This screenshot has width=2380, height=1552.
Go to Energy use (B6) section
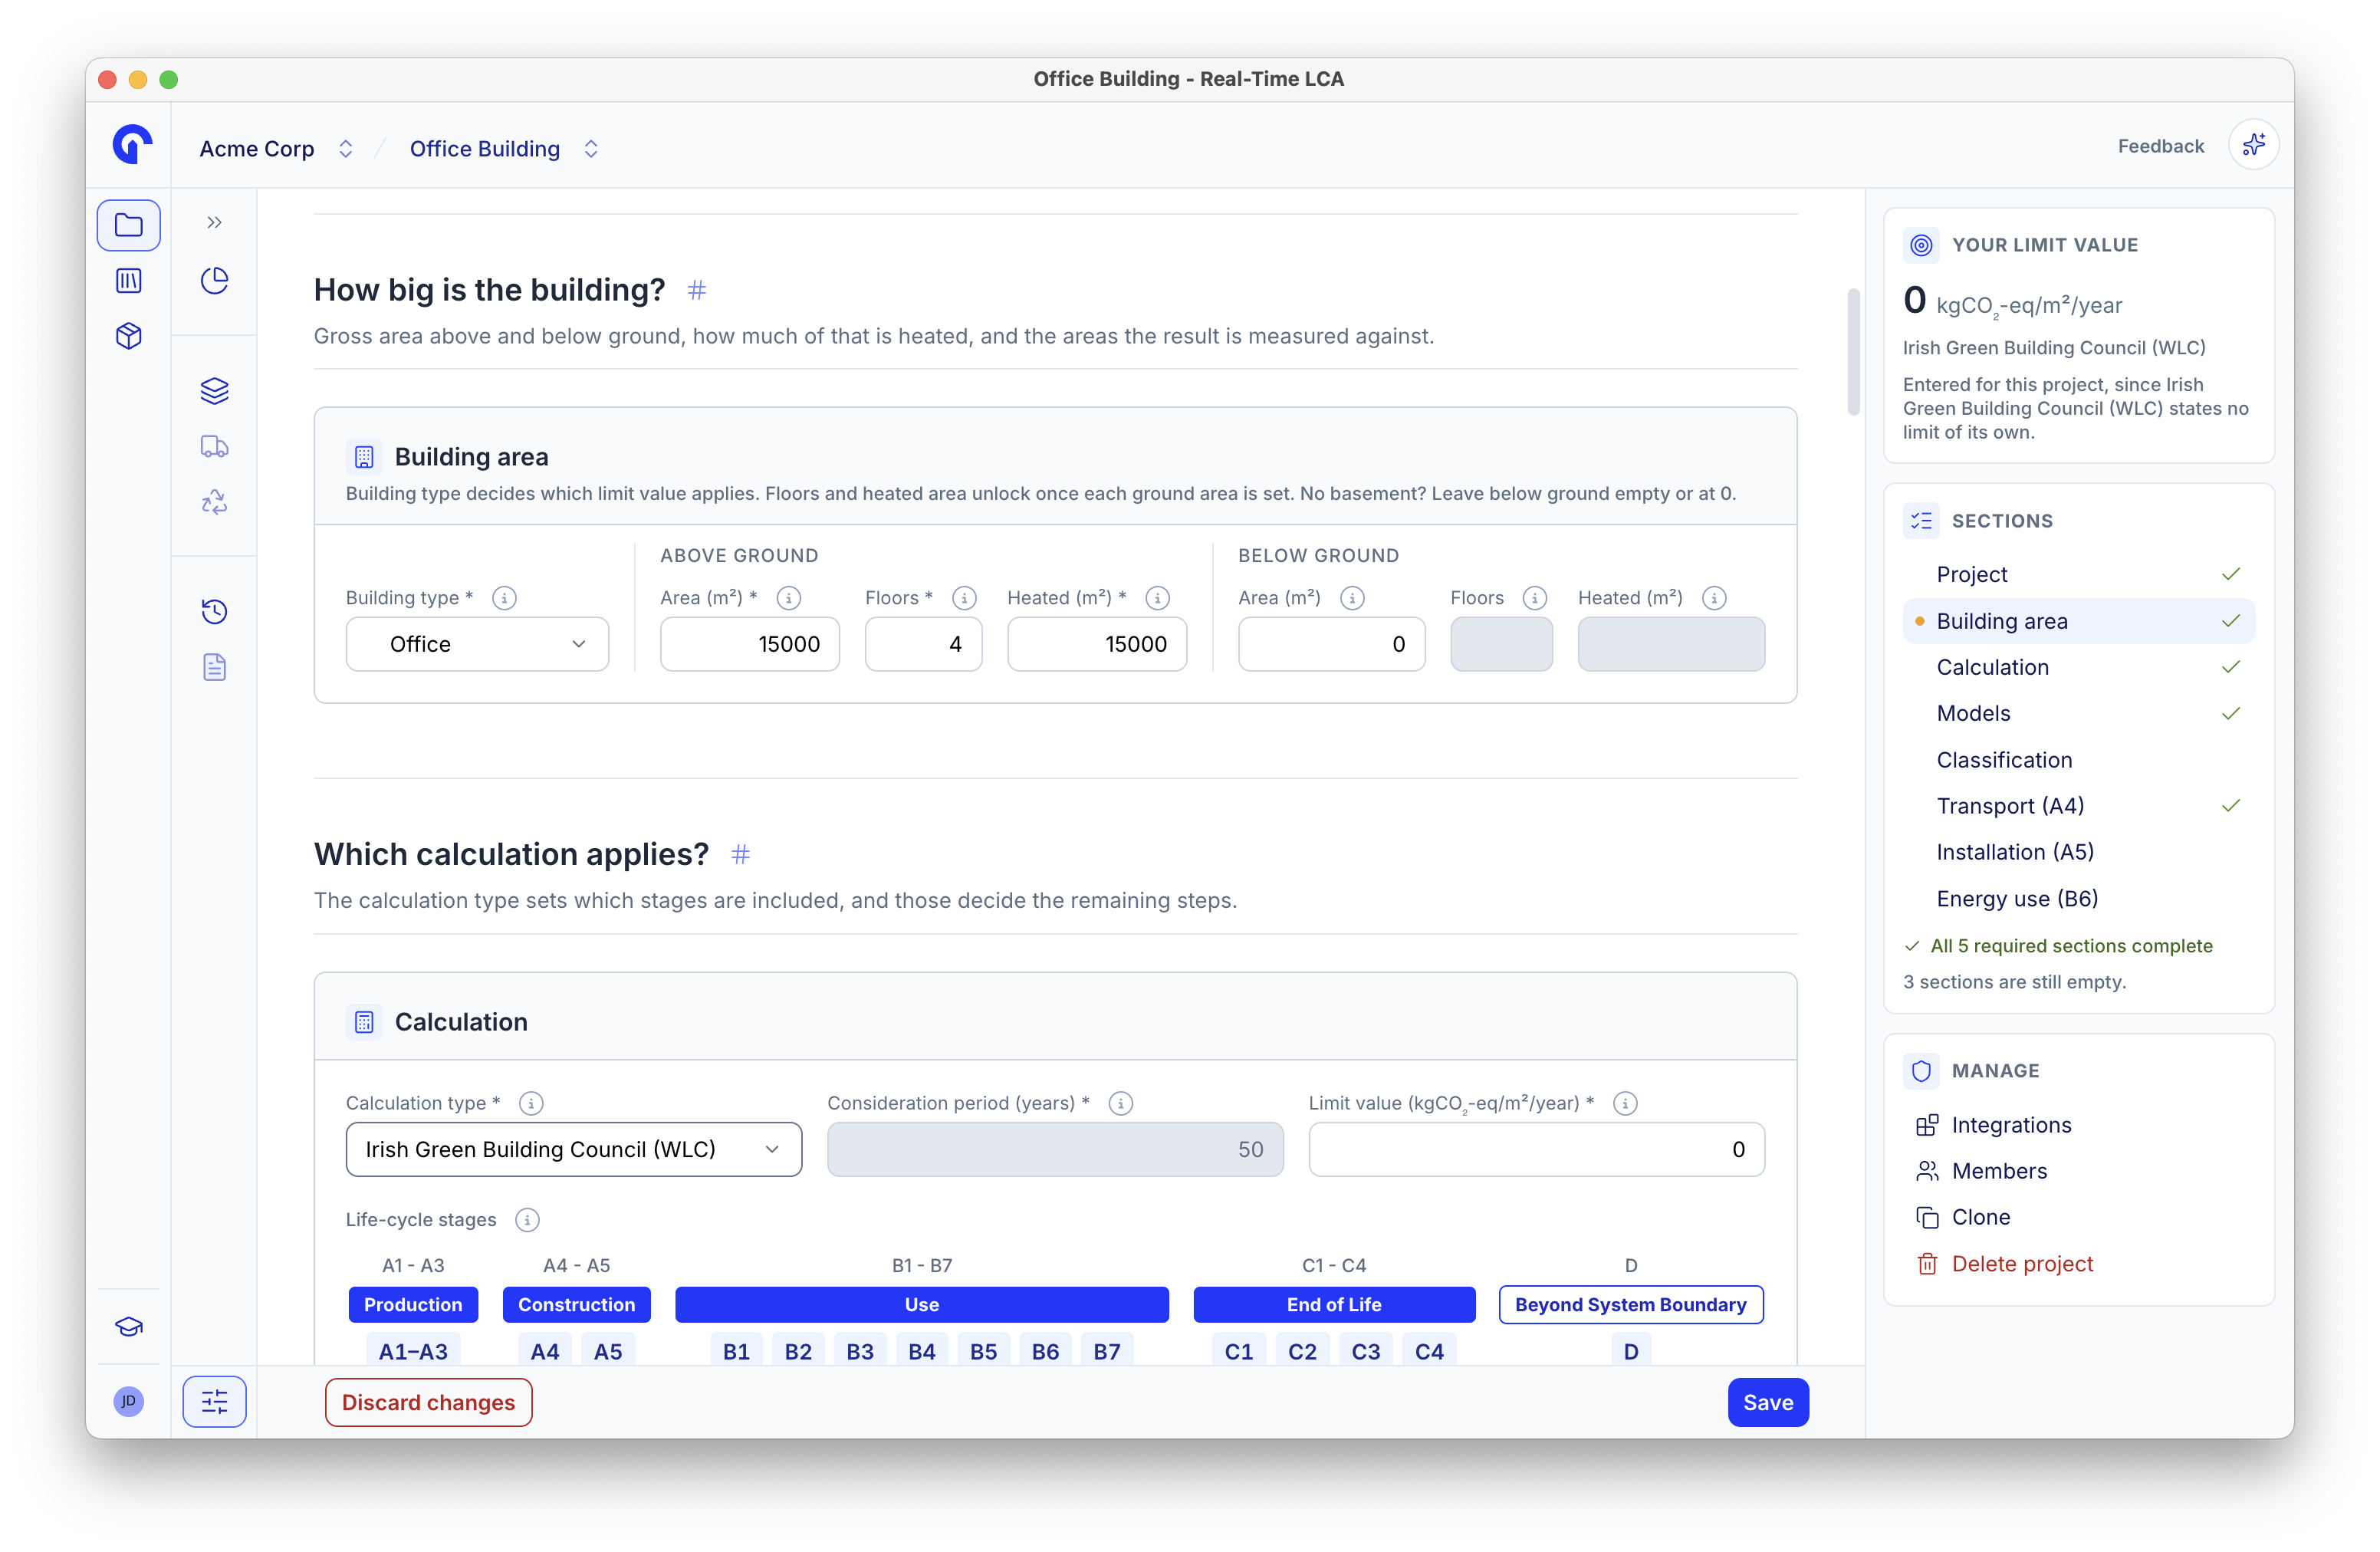pos(2078,899)
